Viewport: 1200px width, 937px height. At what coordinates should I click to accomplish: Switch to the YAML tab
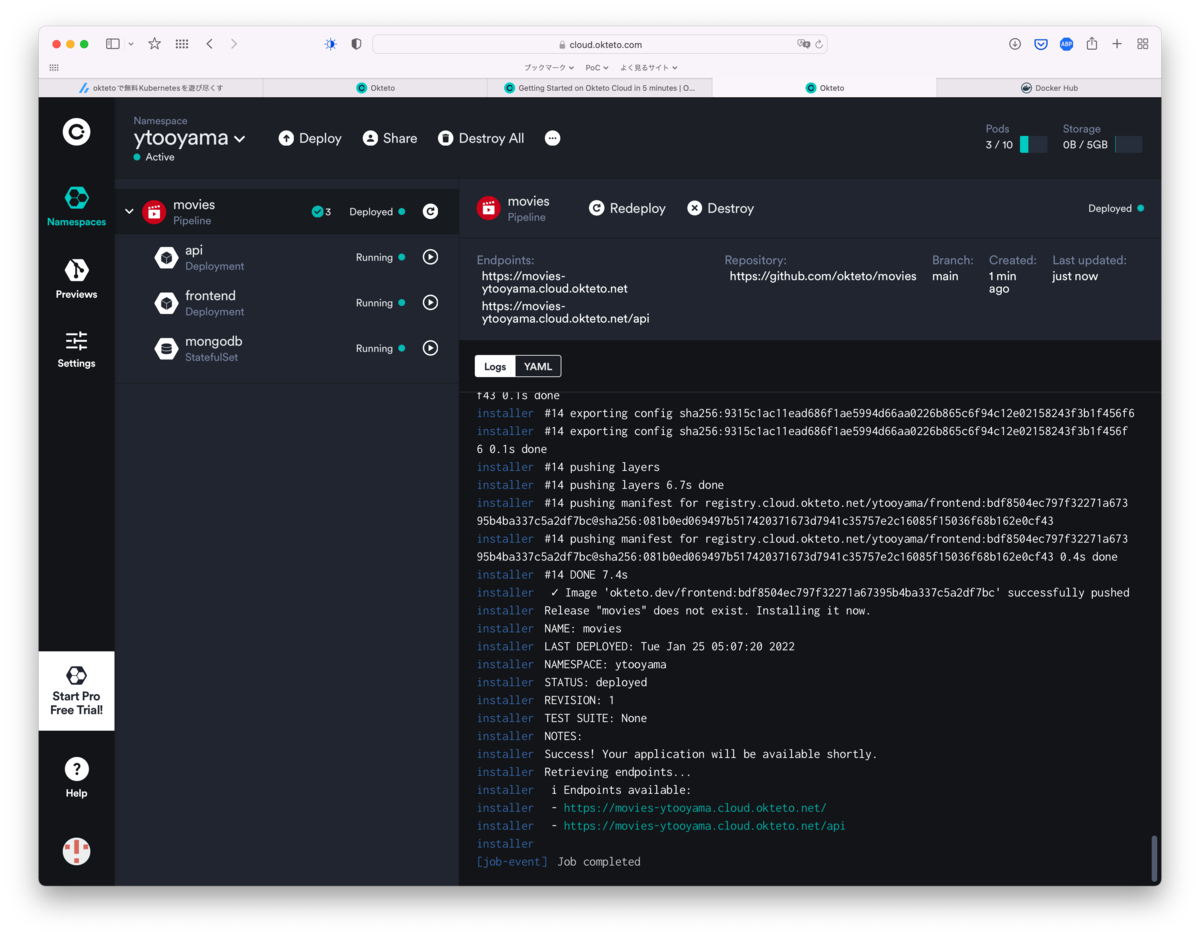pos(538,366)
